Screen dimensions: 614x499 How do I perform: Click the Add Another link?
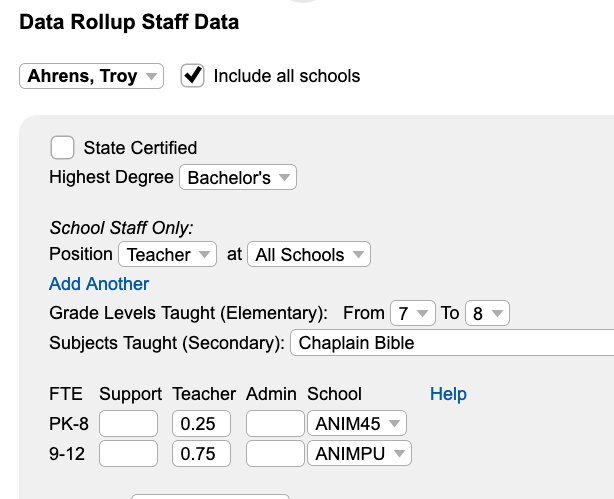[x=99, y=284]
